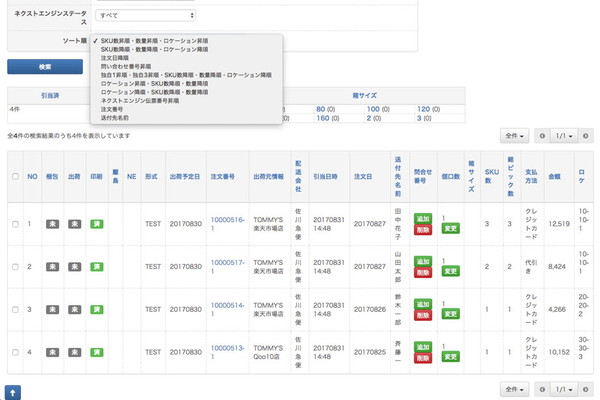Sort by 引当日時 column header
Image resolution: width=600 pixels, height=400 pixels.
pos(325,176)
